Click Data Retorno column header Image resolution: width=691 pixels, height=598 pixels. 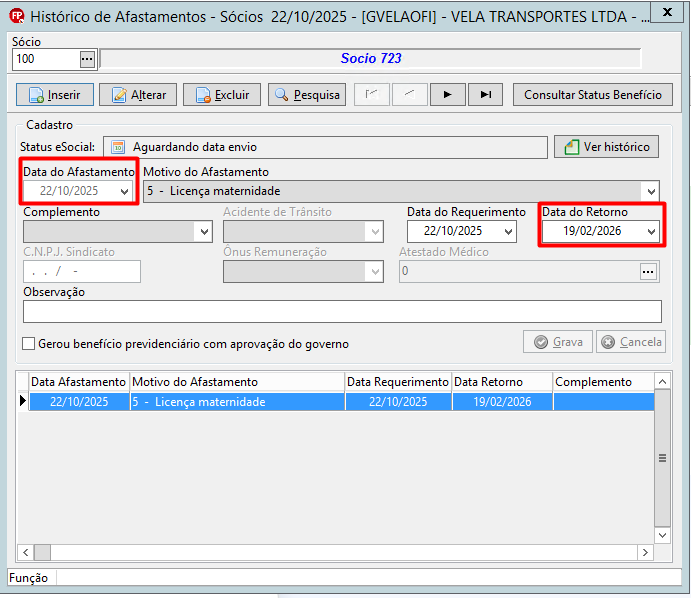502,382
